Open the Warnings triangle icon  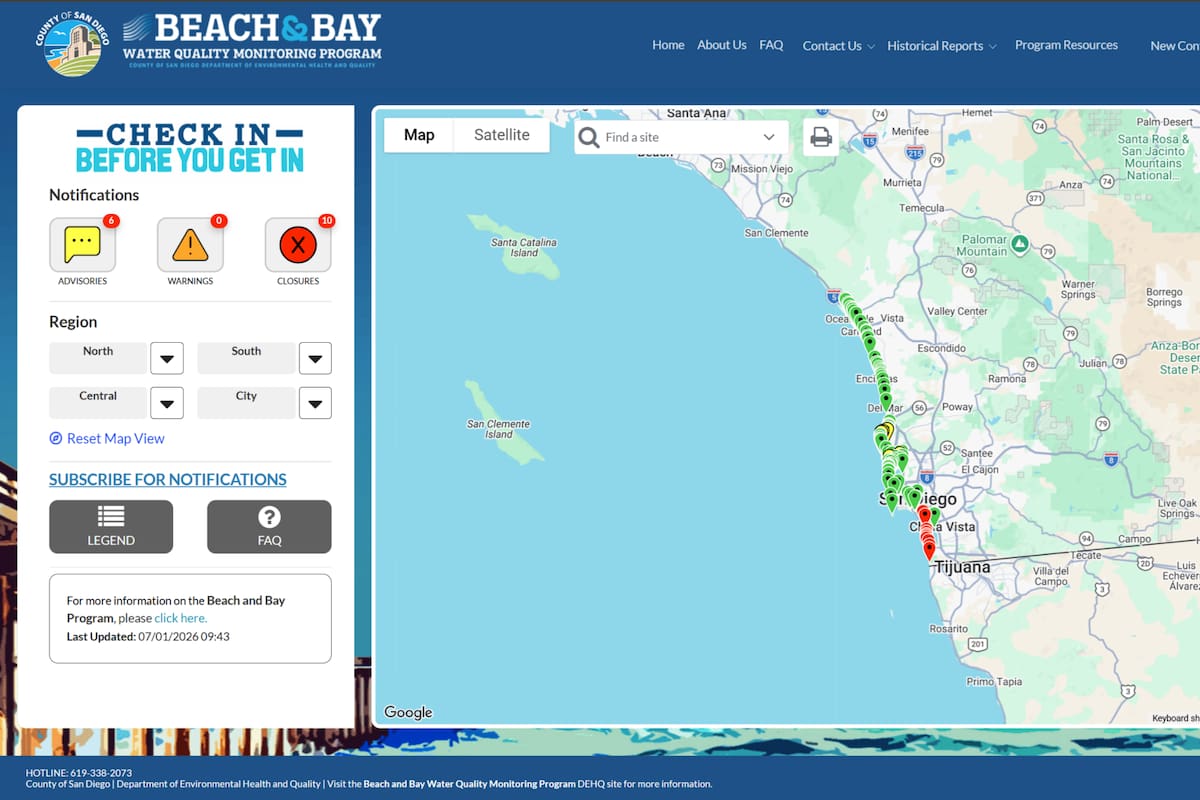pos(190,245)
